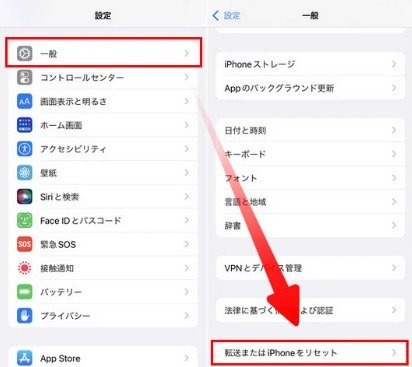This screenshot has height=367, width=412.
Task: Open 言語と地域 settings
Action: tap(310, 202)
